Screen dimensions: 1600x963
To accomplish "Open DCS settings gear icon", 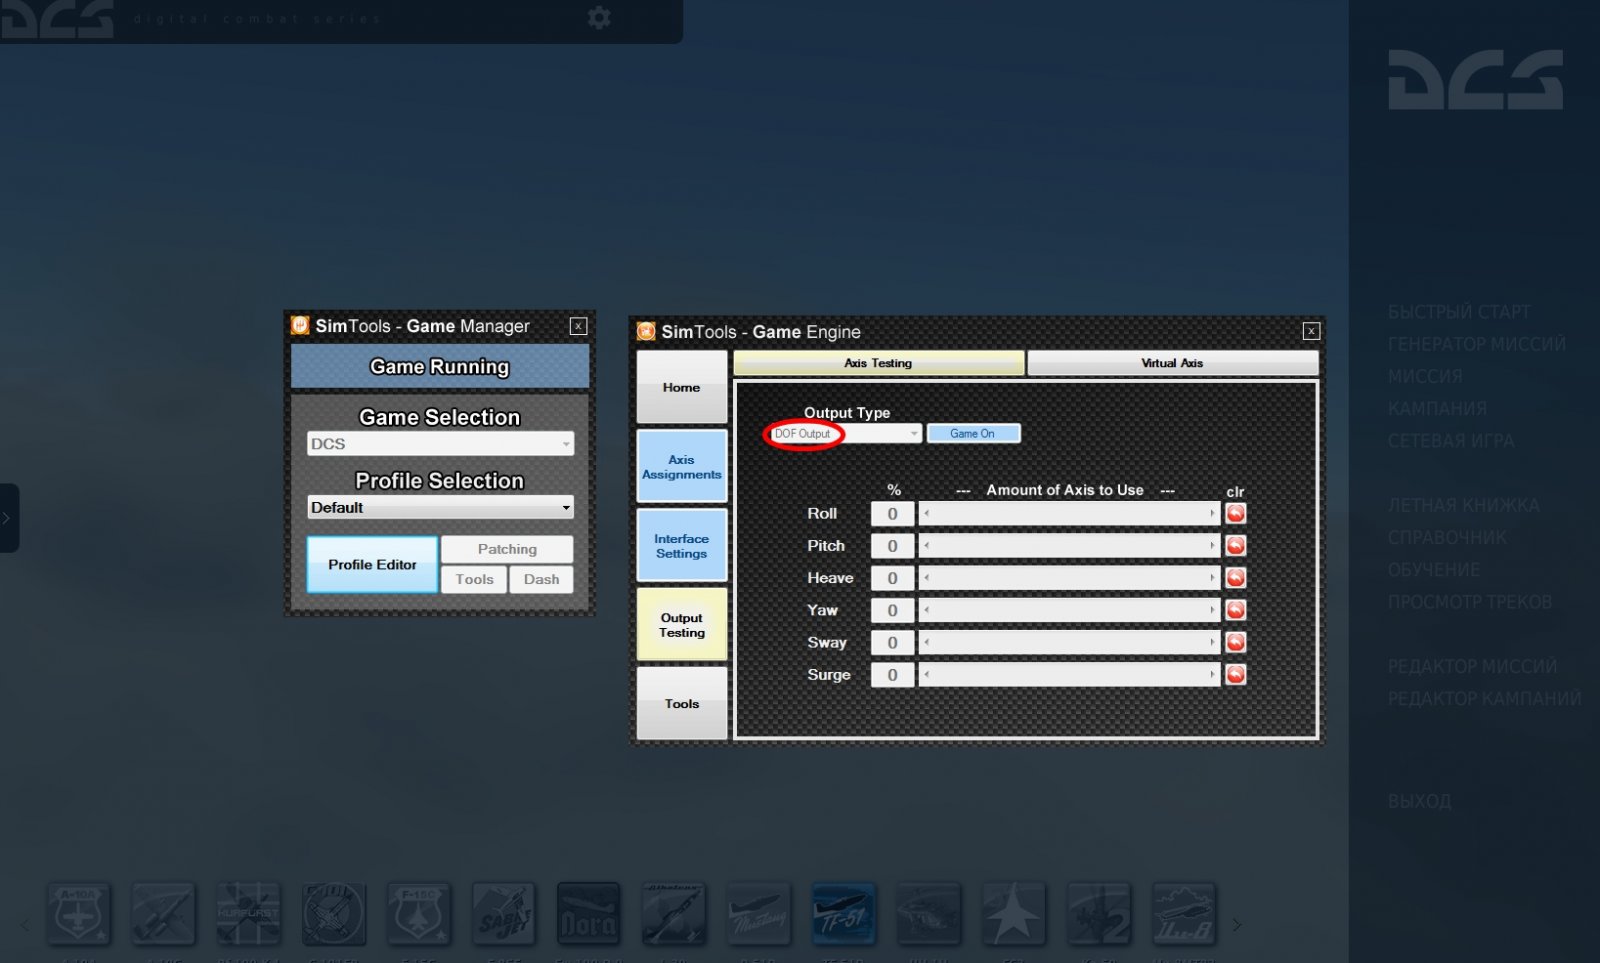I will [599, 18].
